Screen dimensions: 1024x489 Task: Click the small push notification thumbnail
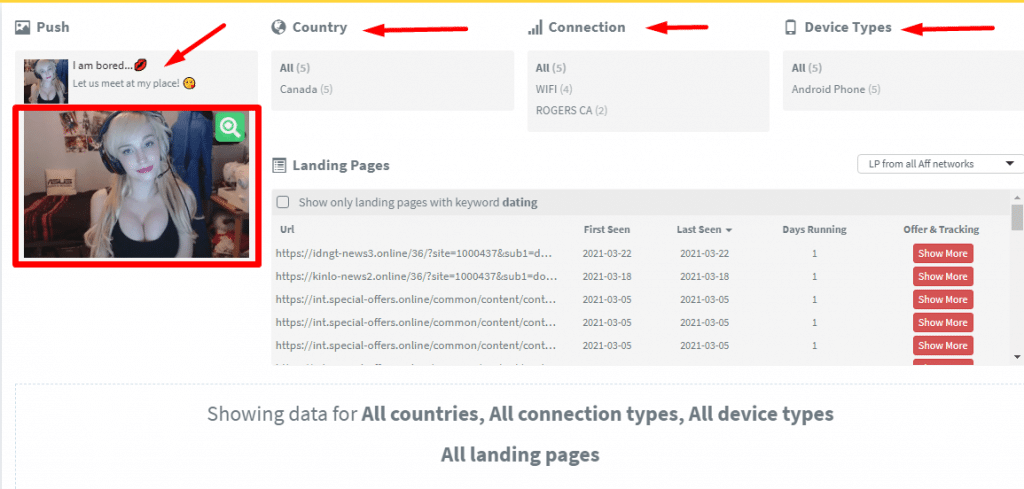point(46,81)
